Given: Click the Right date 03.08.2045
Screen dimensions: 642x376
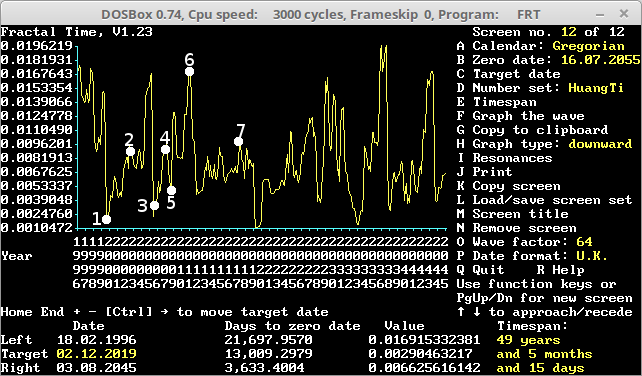Looking at the screenshot, I should (97, 368).
